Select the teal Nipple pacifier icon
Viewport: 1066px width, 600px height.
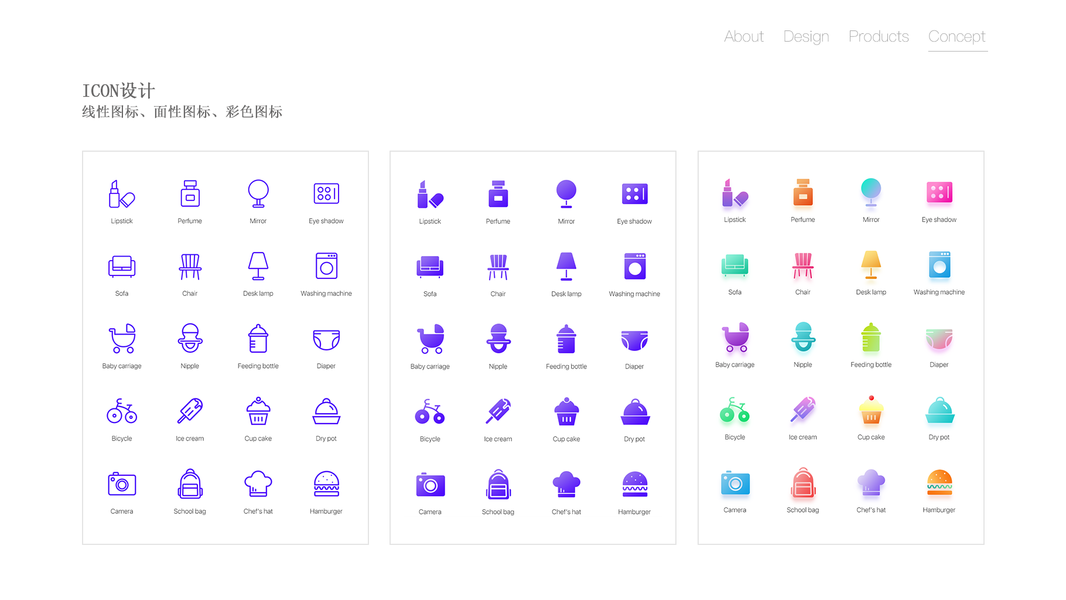pyautogui.click(x=803, y=337)
